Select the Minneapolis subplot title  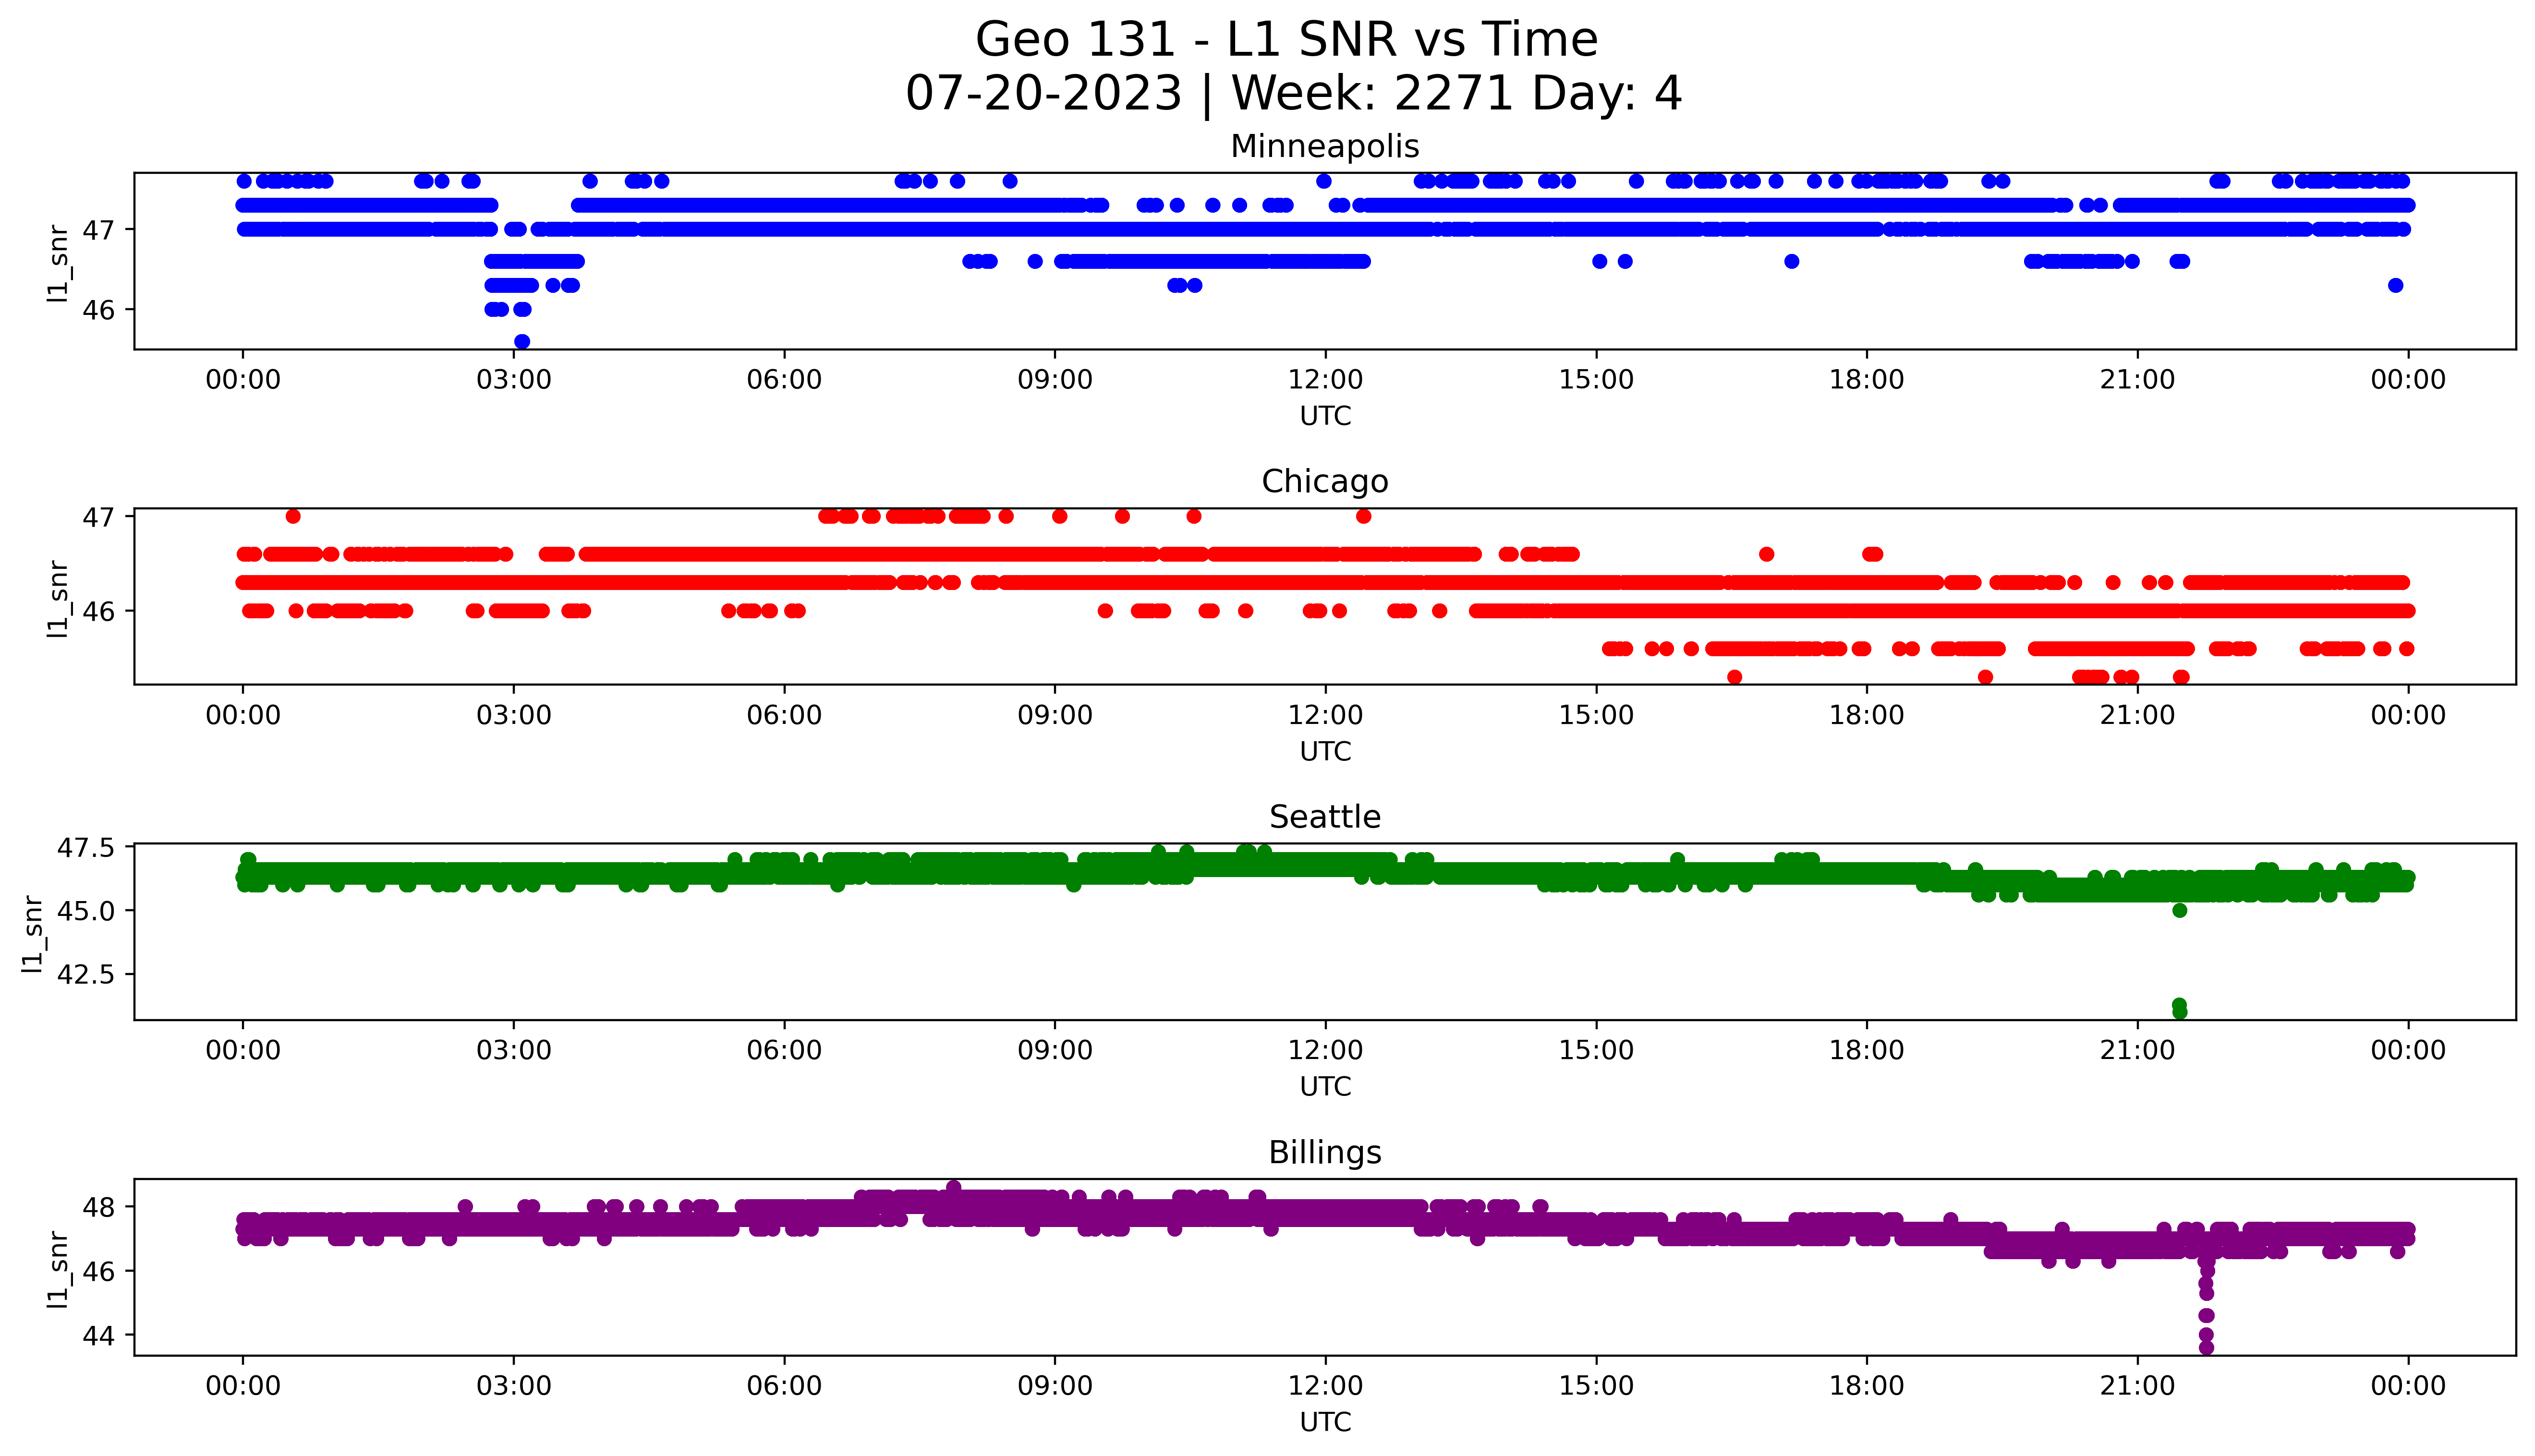(x=1324, y=146)
